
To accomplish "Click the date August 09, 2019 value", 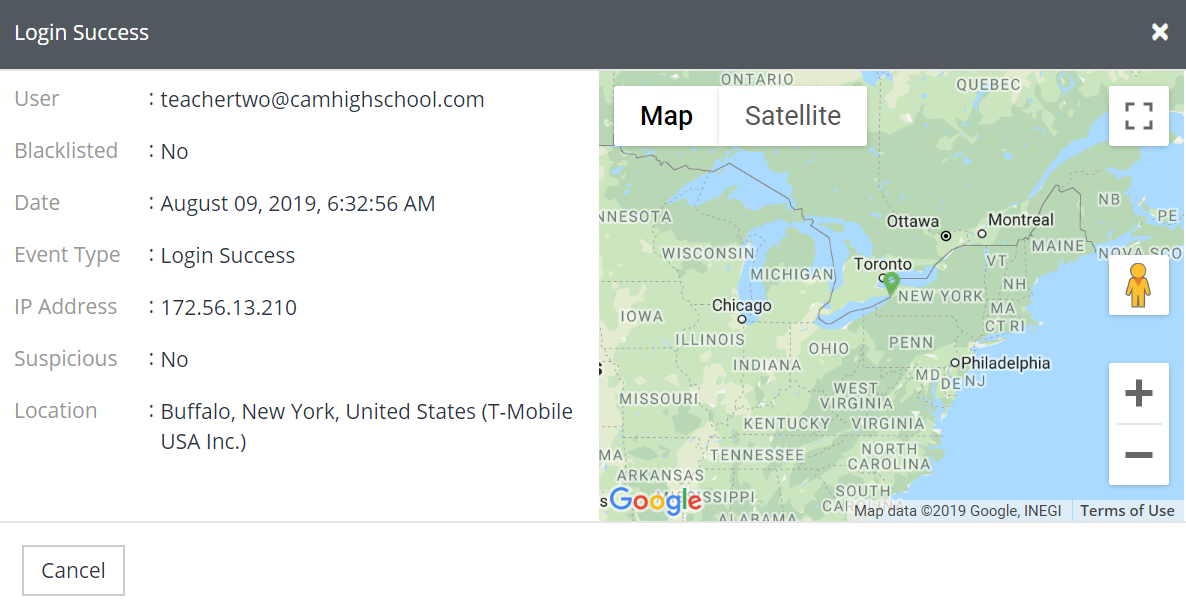I will (x=298, y=204).
